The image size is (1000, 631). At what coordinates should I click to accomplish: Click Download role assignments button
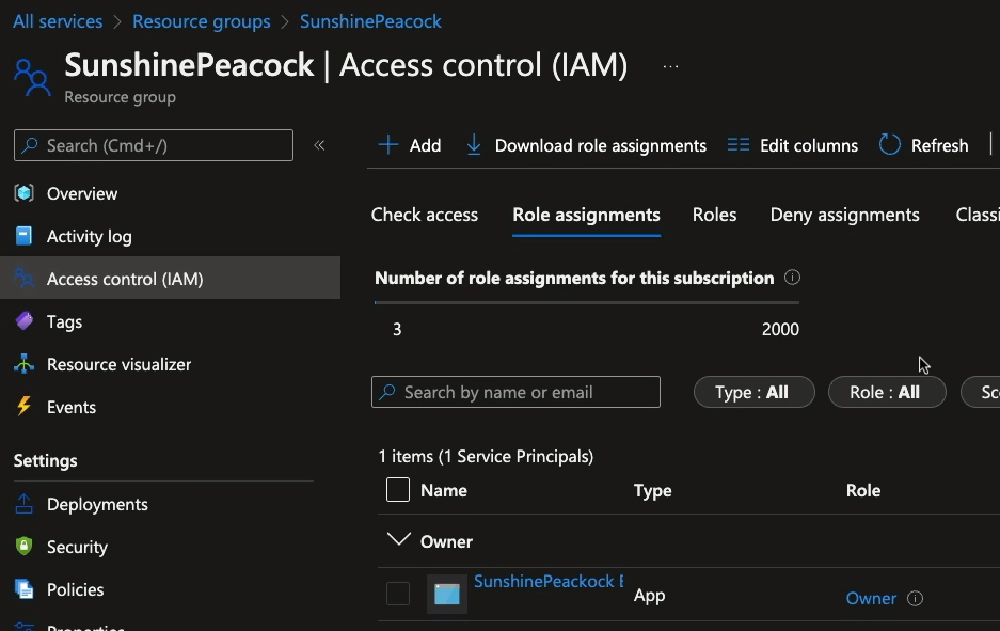tap(586, 145)
